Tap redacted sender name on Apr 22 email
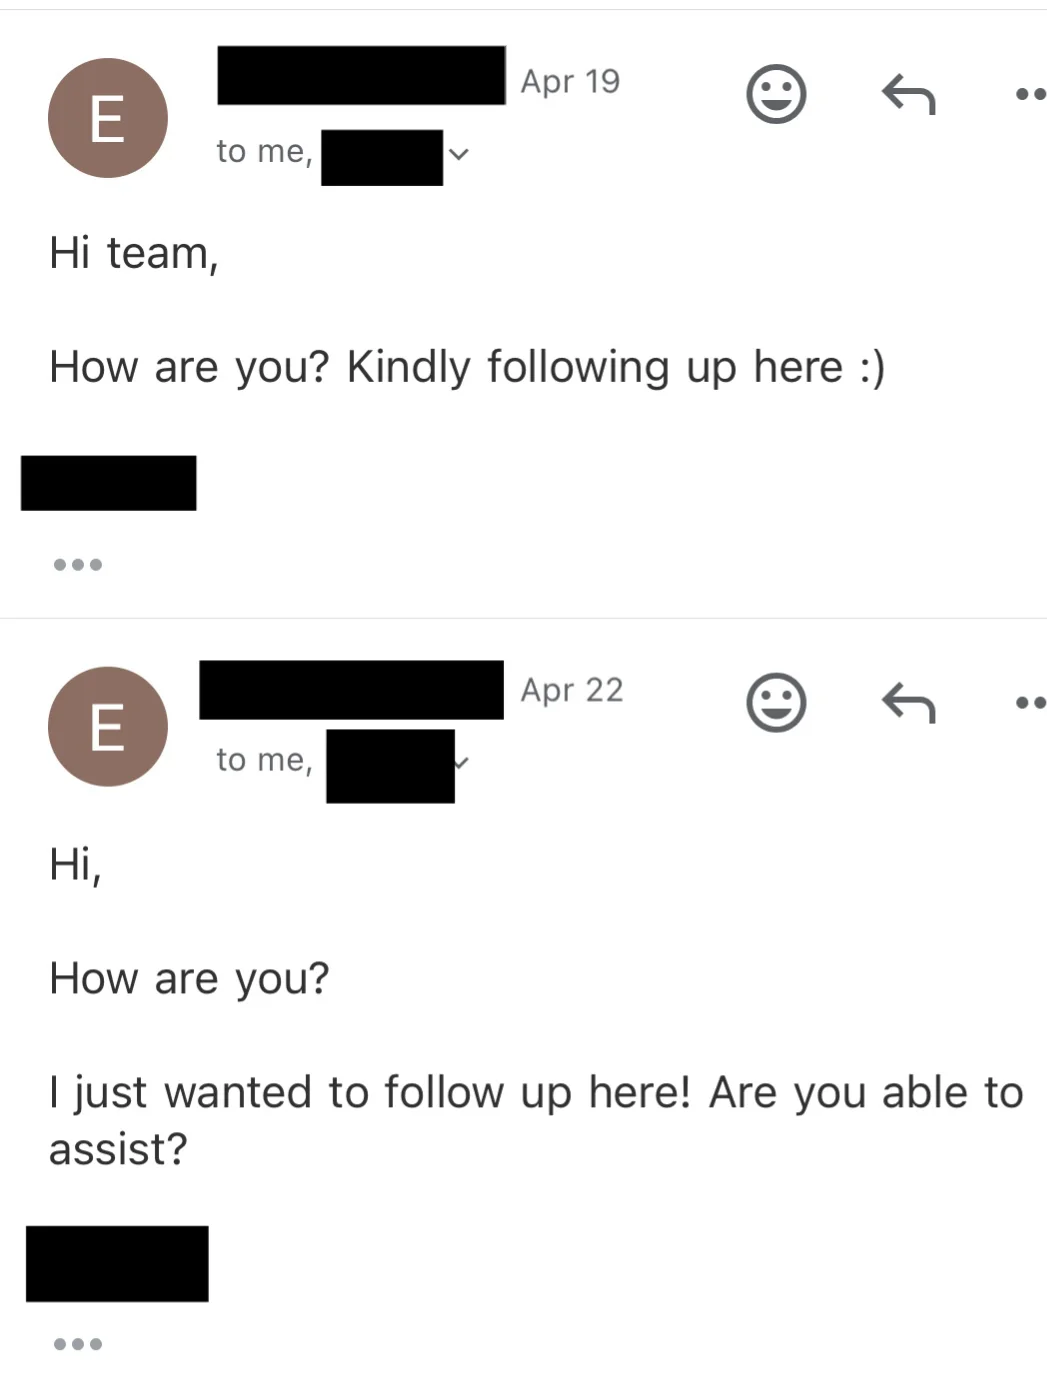1047x1396 pixels. point(351,690)
